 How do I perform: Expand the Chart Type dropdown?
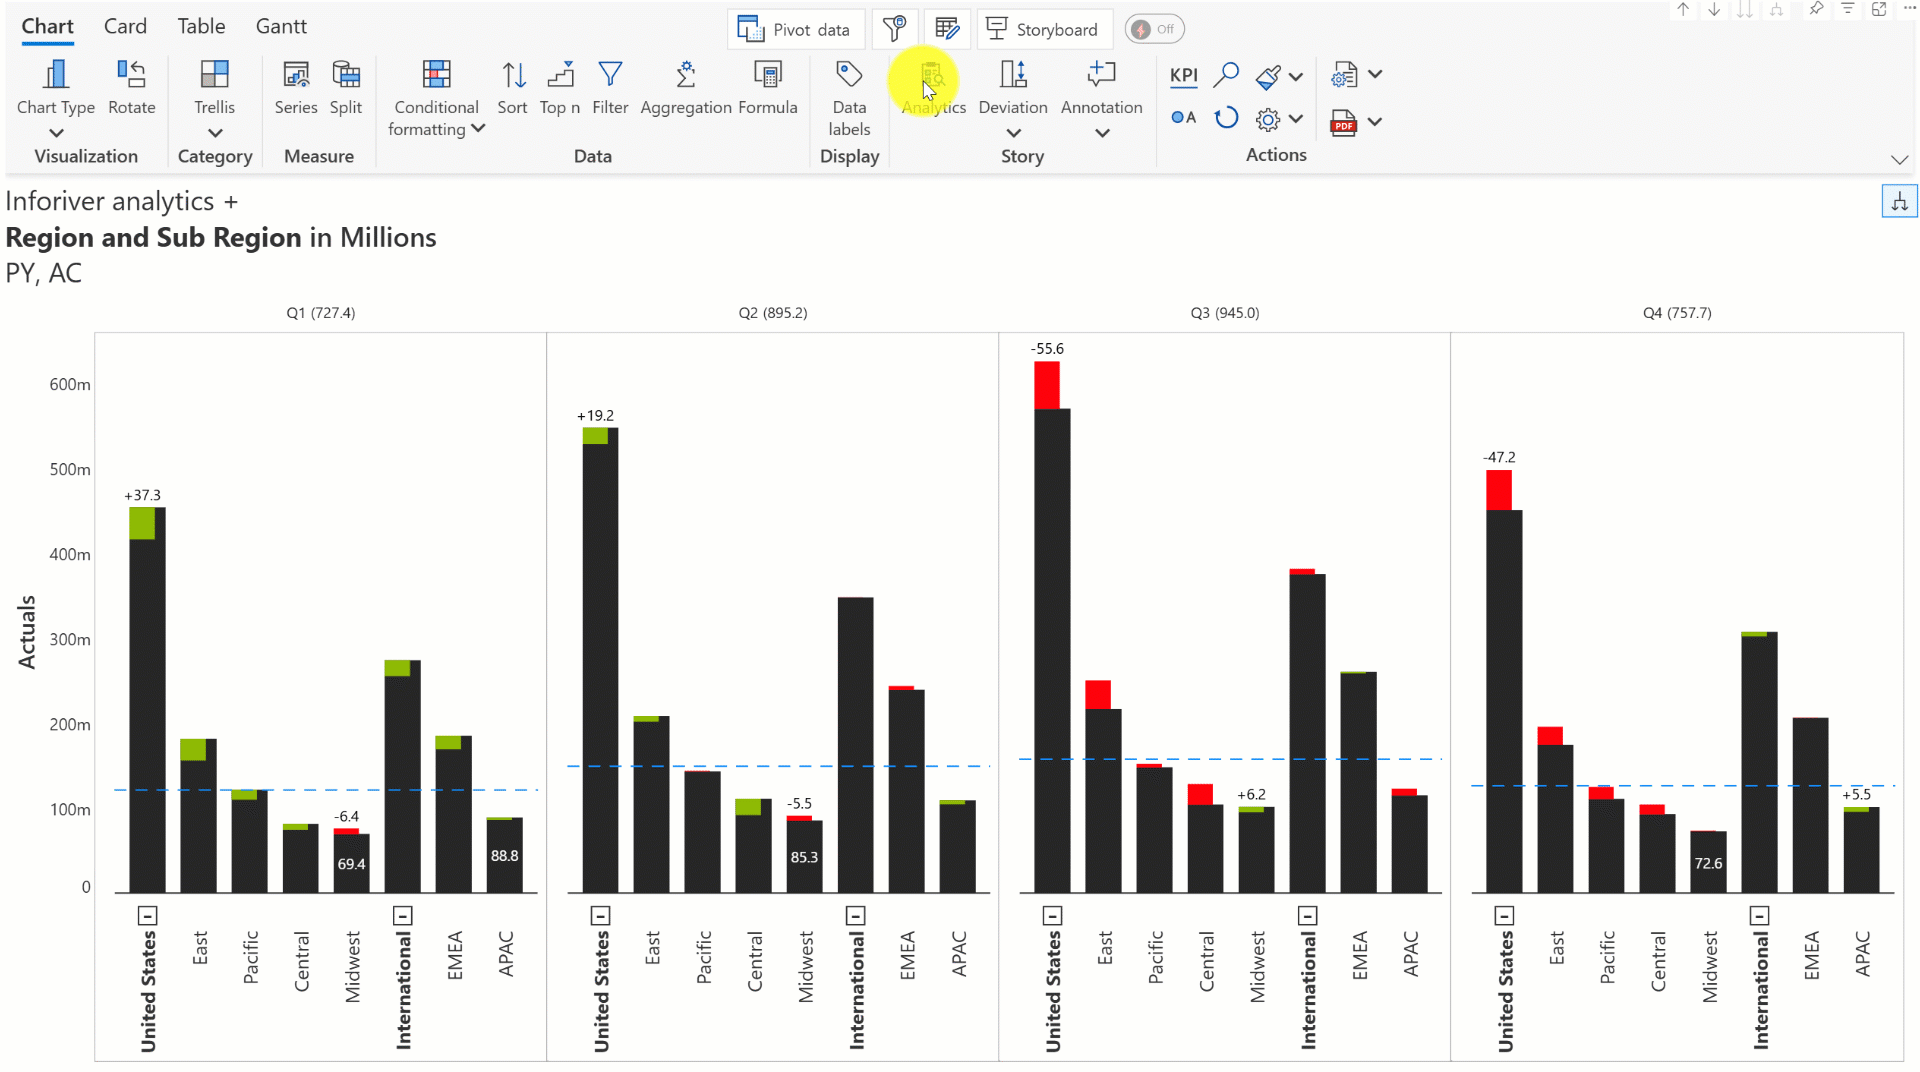(56, 133)
